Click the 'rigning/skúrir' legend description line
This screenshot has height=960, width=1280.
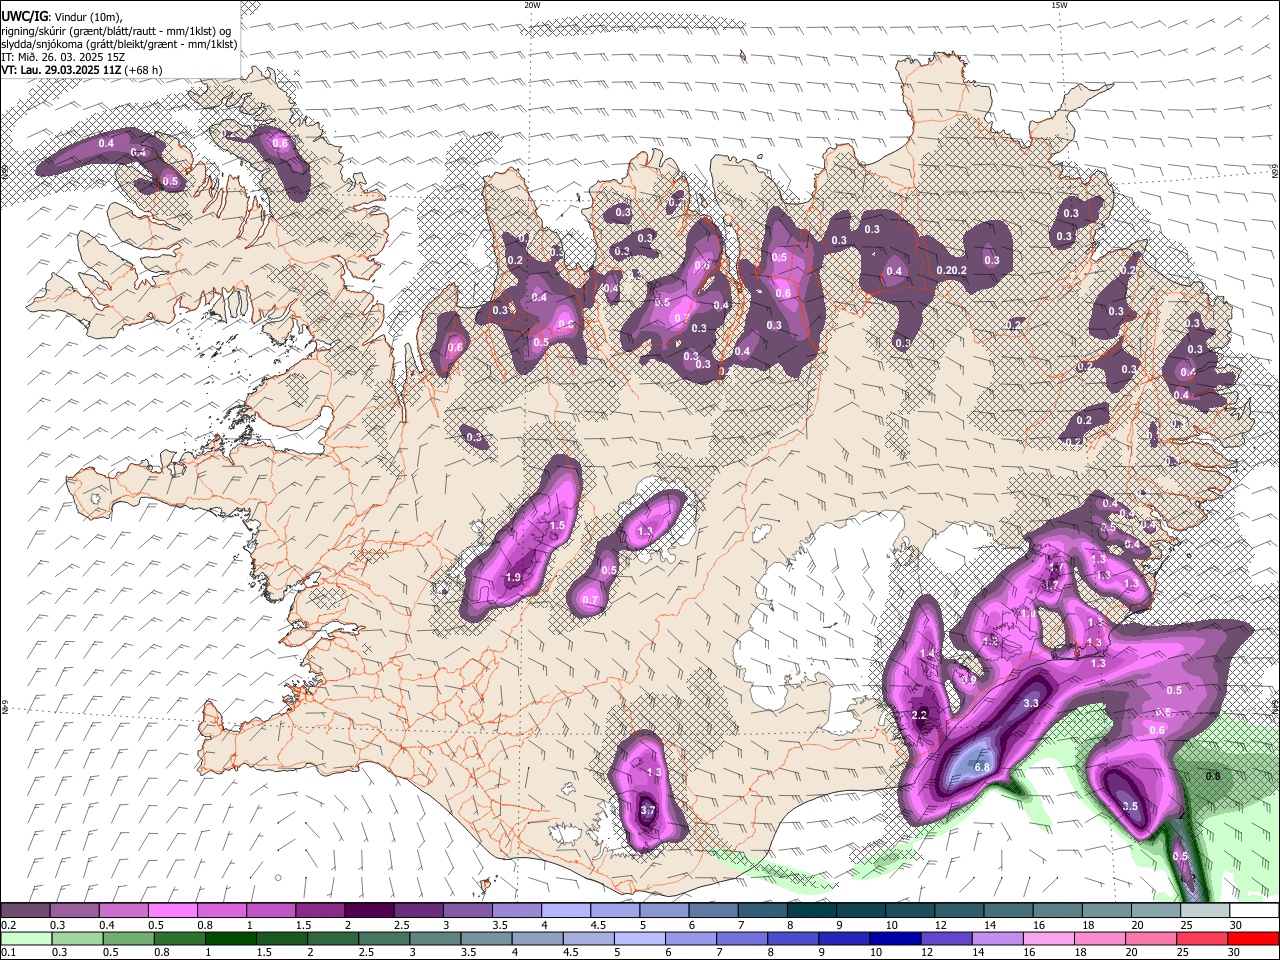click(116, 31)
